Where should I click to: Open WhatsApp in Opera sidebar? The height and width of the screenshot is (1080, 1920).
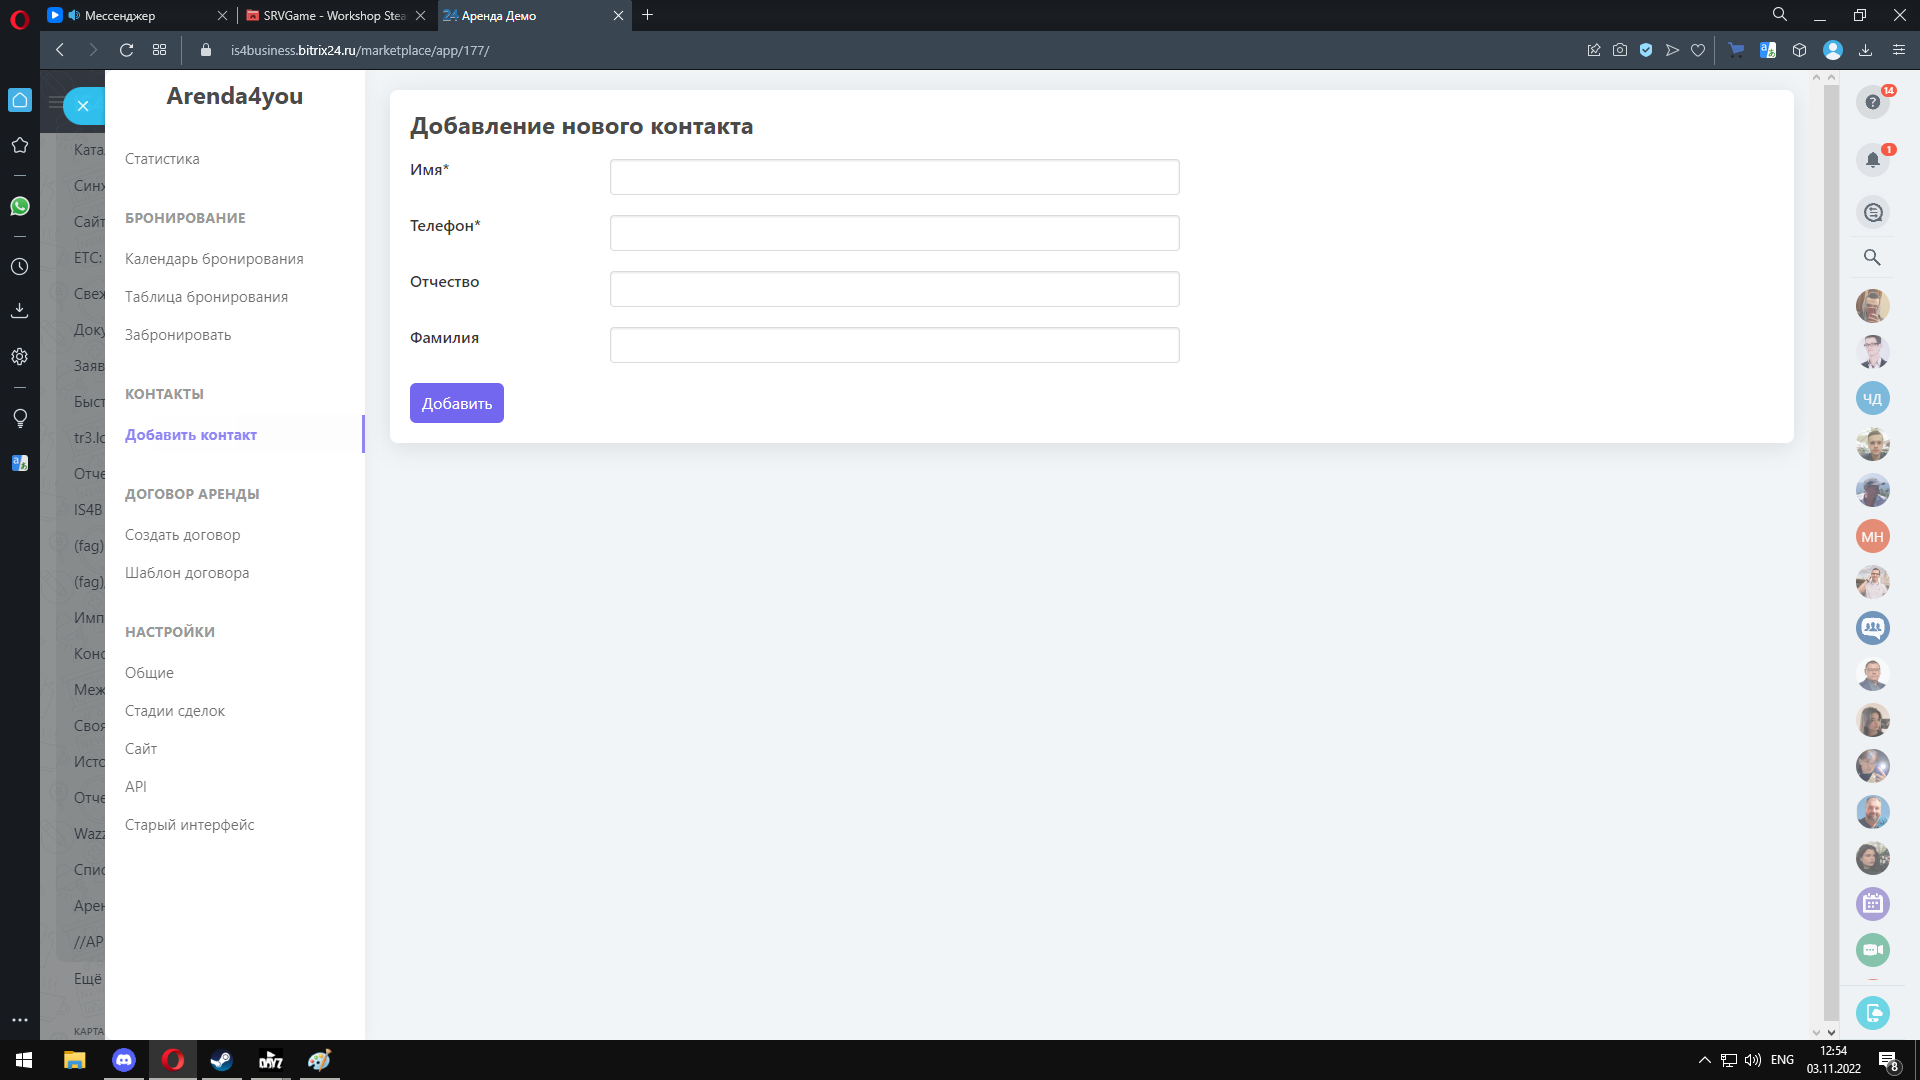coord(20,206)
